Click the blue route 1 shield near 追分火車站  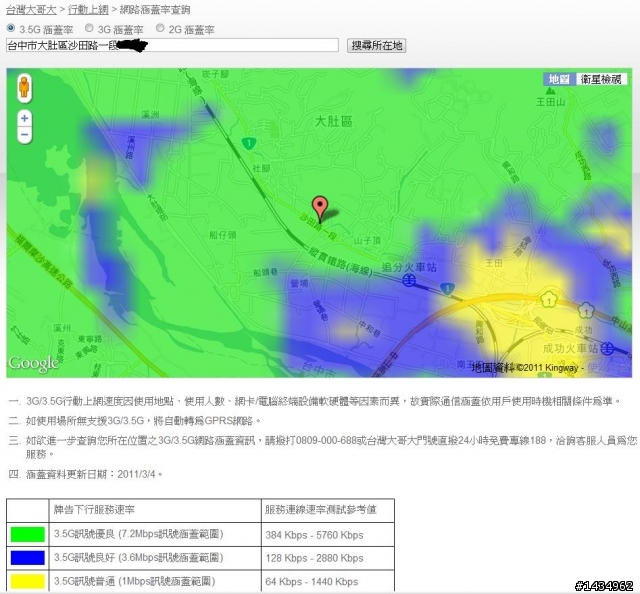pyautogui.click(x=448, y=288)
